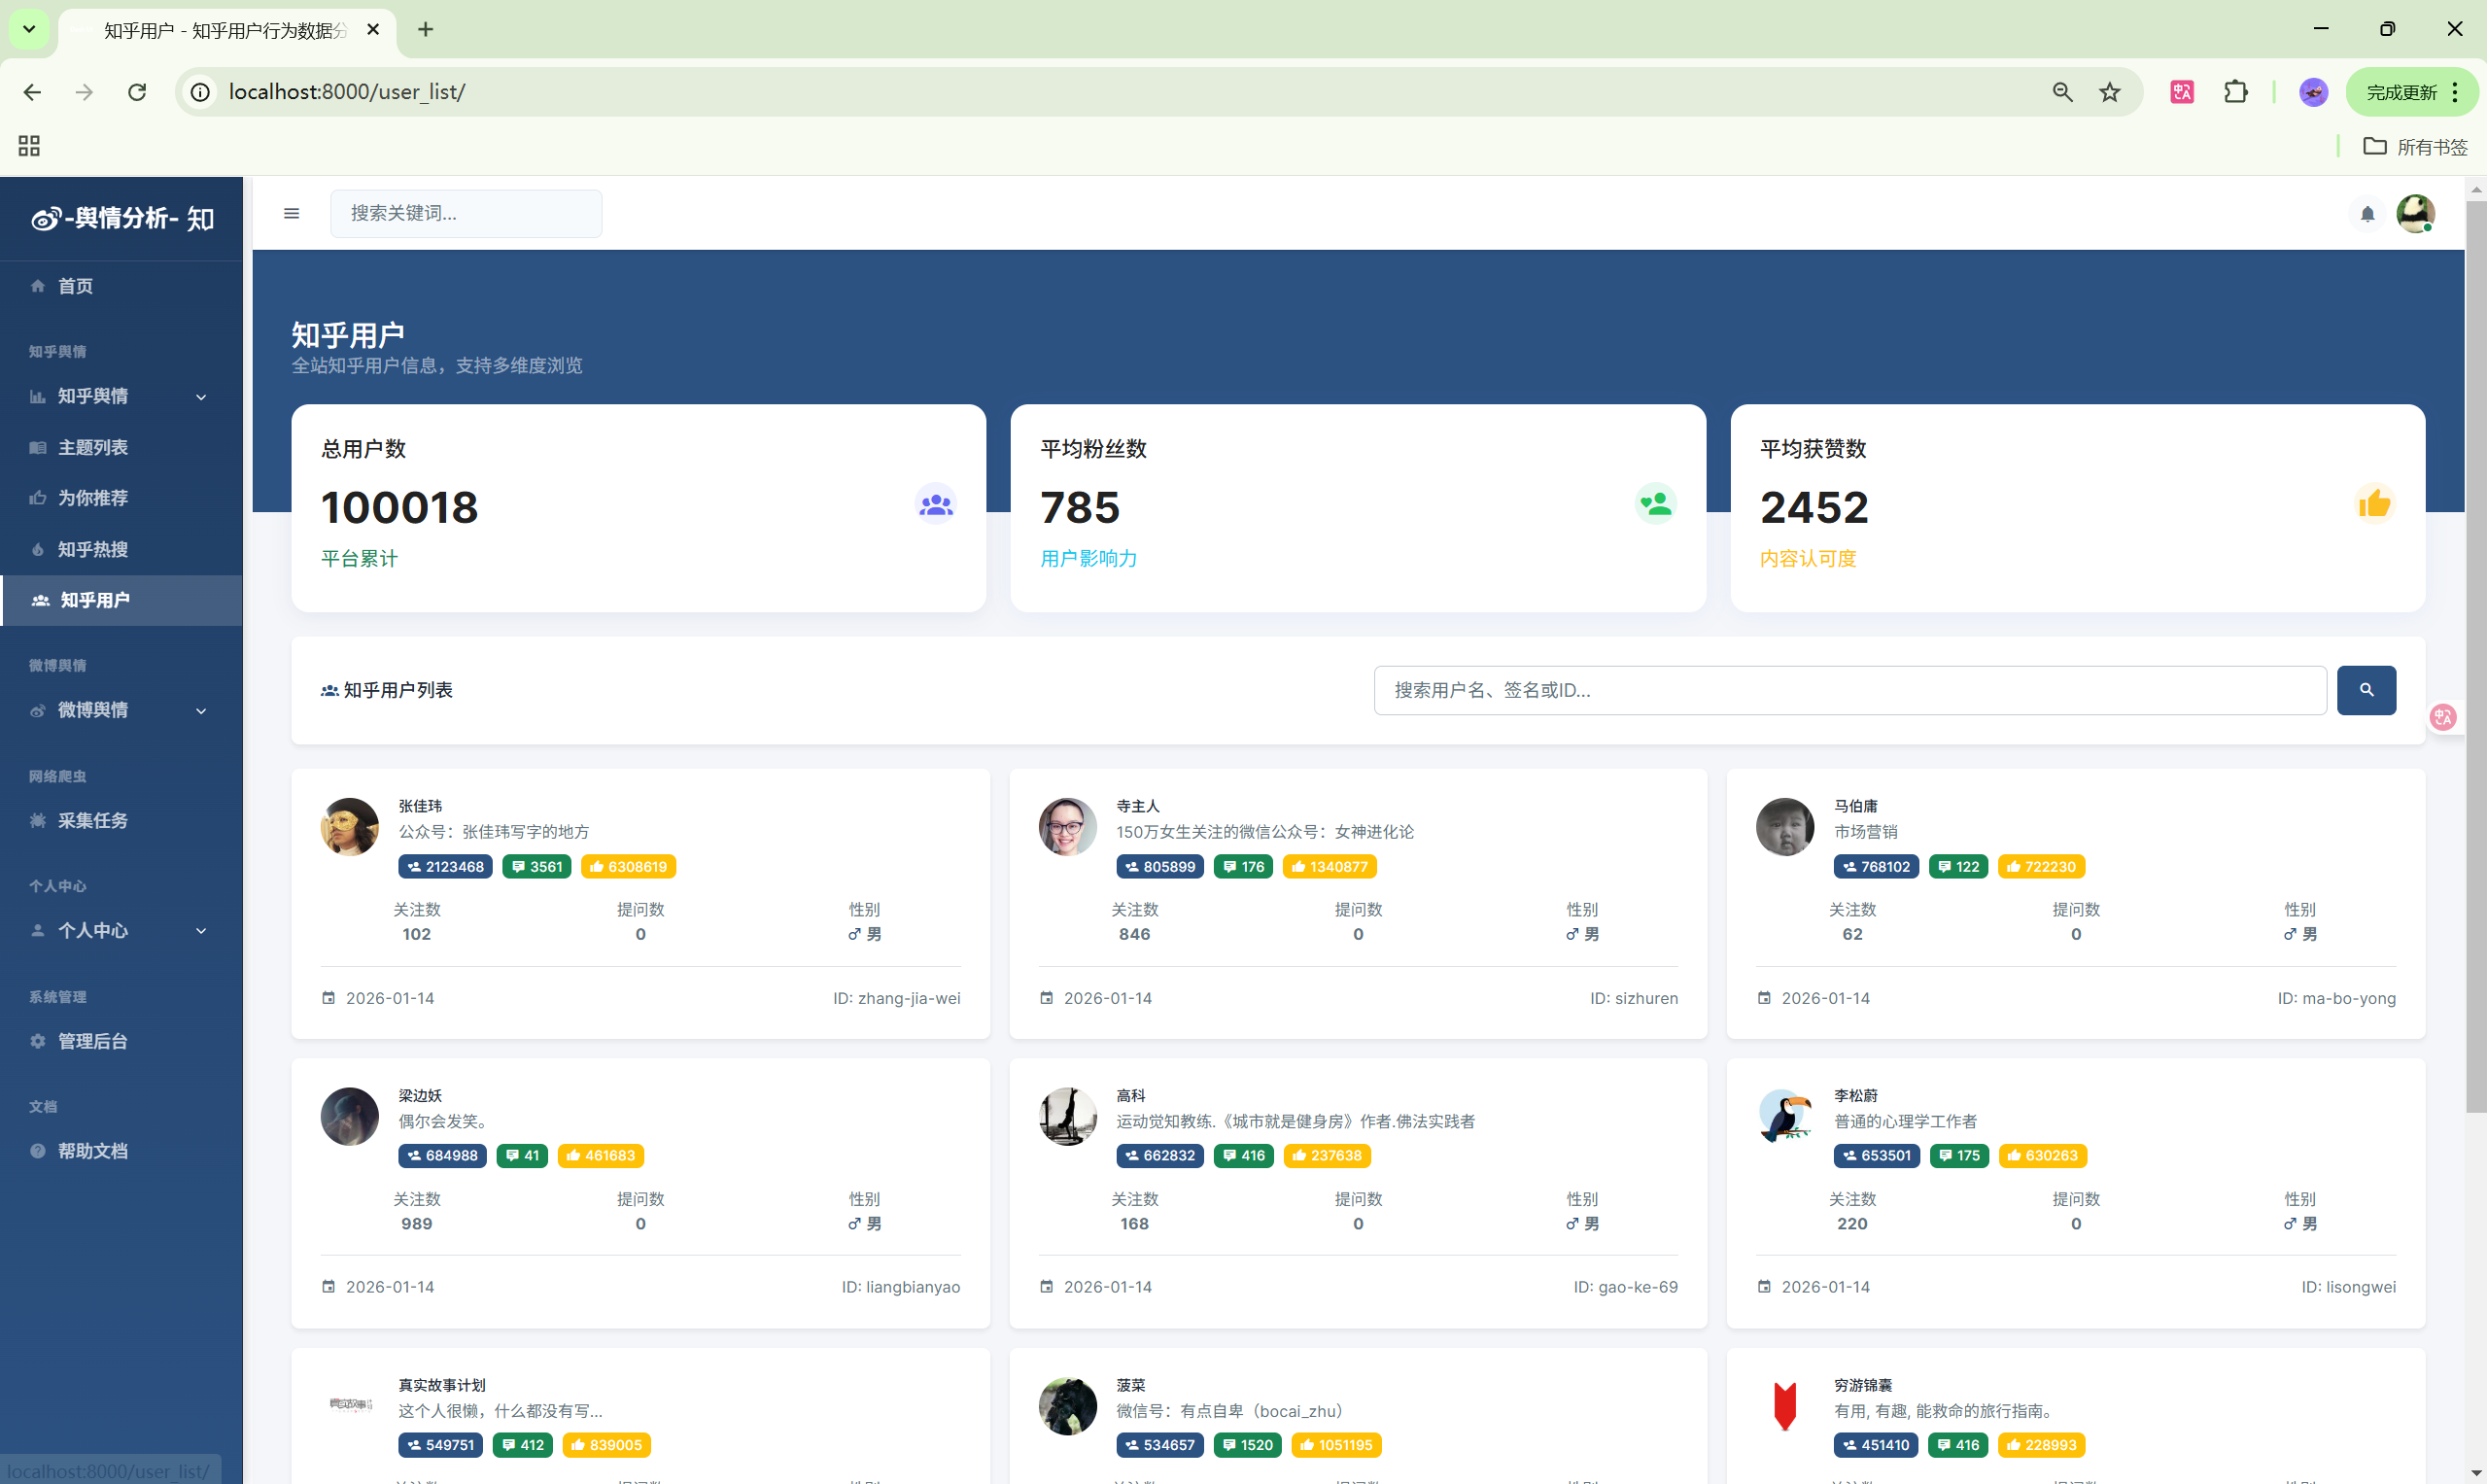The height and width of the screenshot is (1484, 2487).
Task: Go to 知乎热搜 in the sidebar
Action: click(92, 549)
